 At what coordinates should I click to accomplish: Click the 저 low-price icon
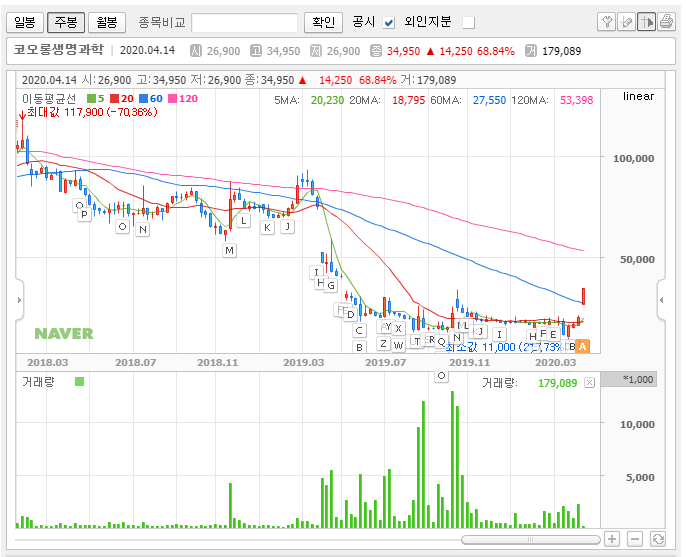tap(315, 51)
